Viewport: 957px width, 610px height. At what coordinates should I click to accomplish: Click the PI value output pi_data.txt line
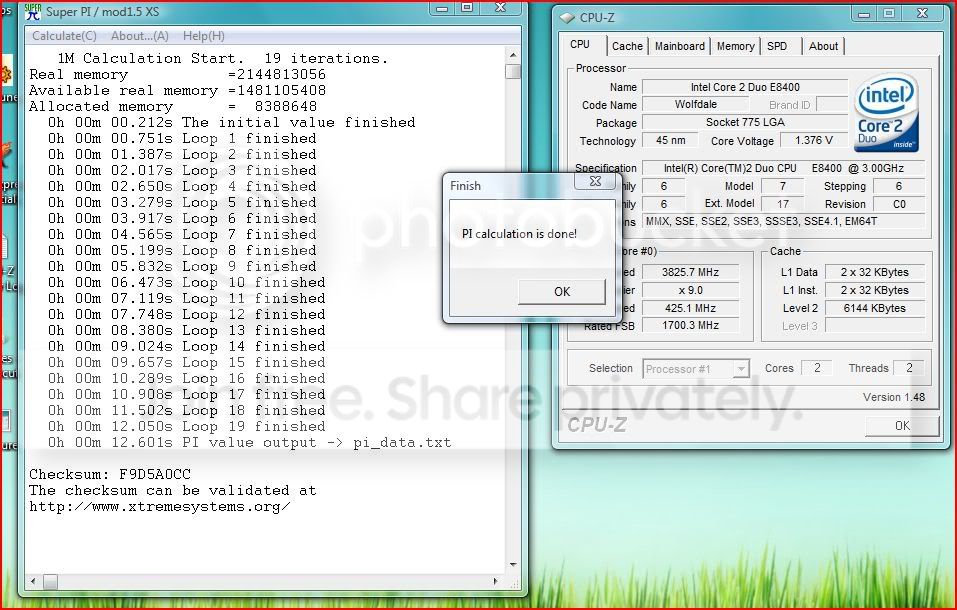(x=250, y=443)
